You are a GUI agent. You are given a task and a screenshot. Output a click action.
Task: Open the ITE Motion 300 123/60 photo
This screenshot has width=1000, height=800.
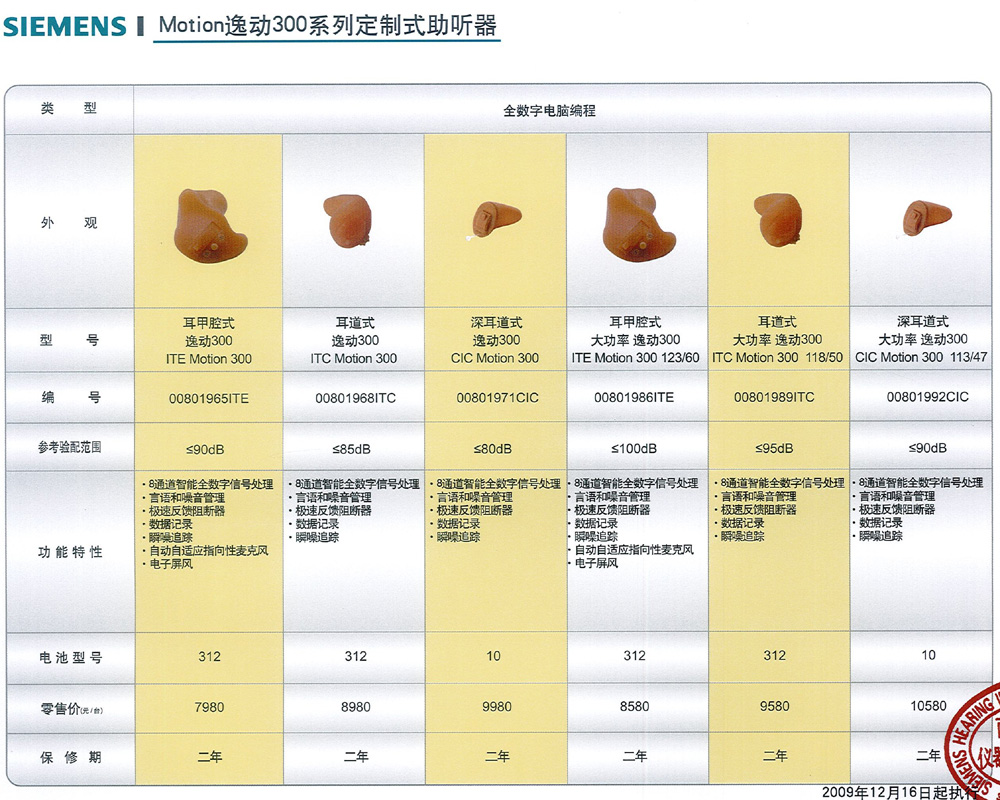tap(640, 225)
